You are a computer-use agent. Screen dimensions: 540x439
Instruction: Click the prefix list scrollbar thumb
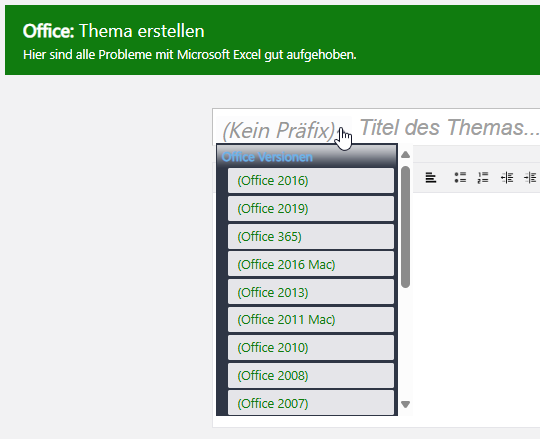[405, 227]
